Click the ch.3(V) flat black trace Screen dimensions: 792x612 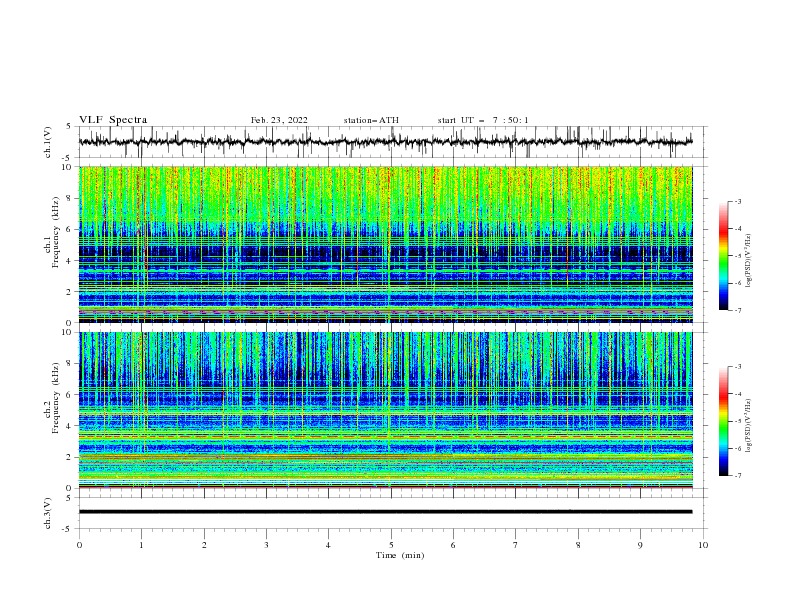click(385, 512)
